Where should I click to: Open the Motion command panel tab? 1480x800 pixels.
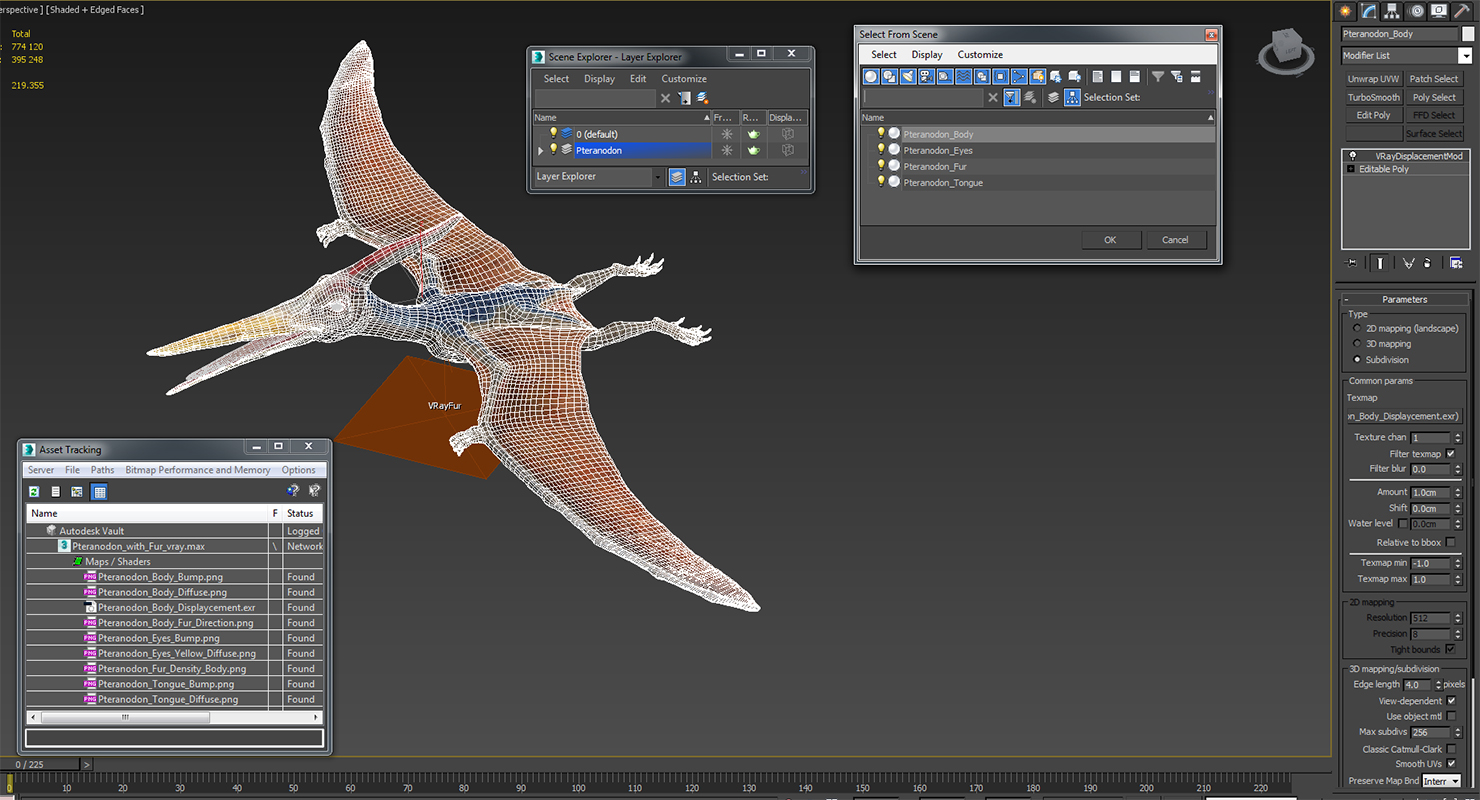pyautogui.click(x=1416, y=11)
